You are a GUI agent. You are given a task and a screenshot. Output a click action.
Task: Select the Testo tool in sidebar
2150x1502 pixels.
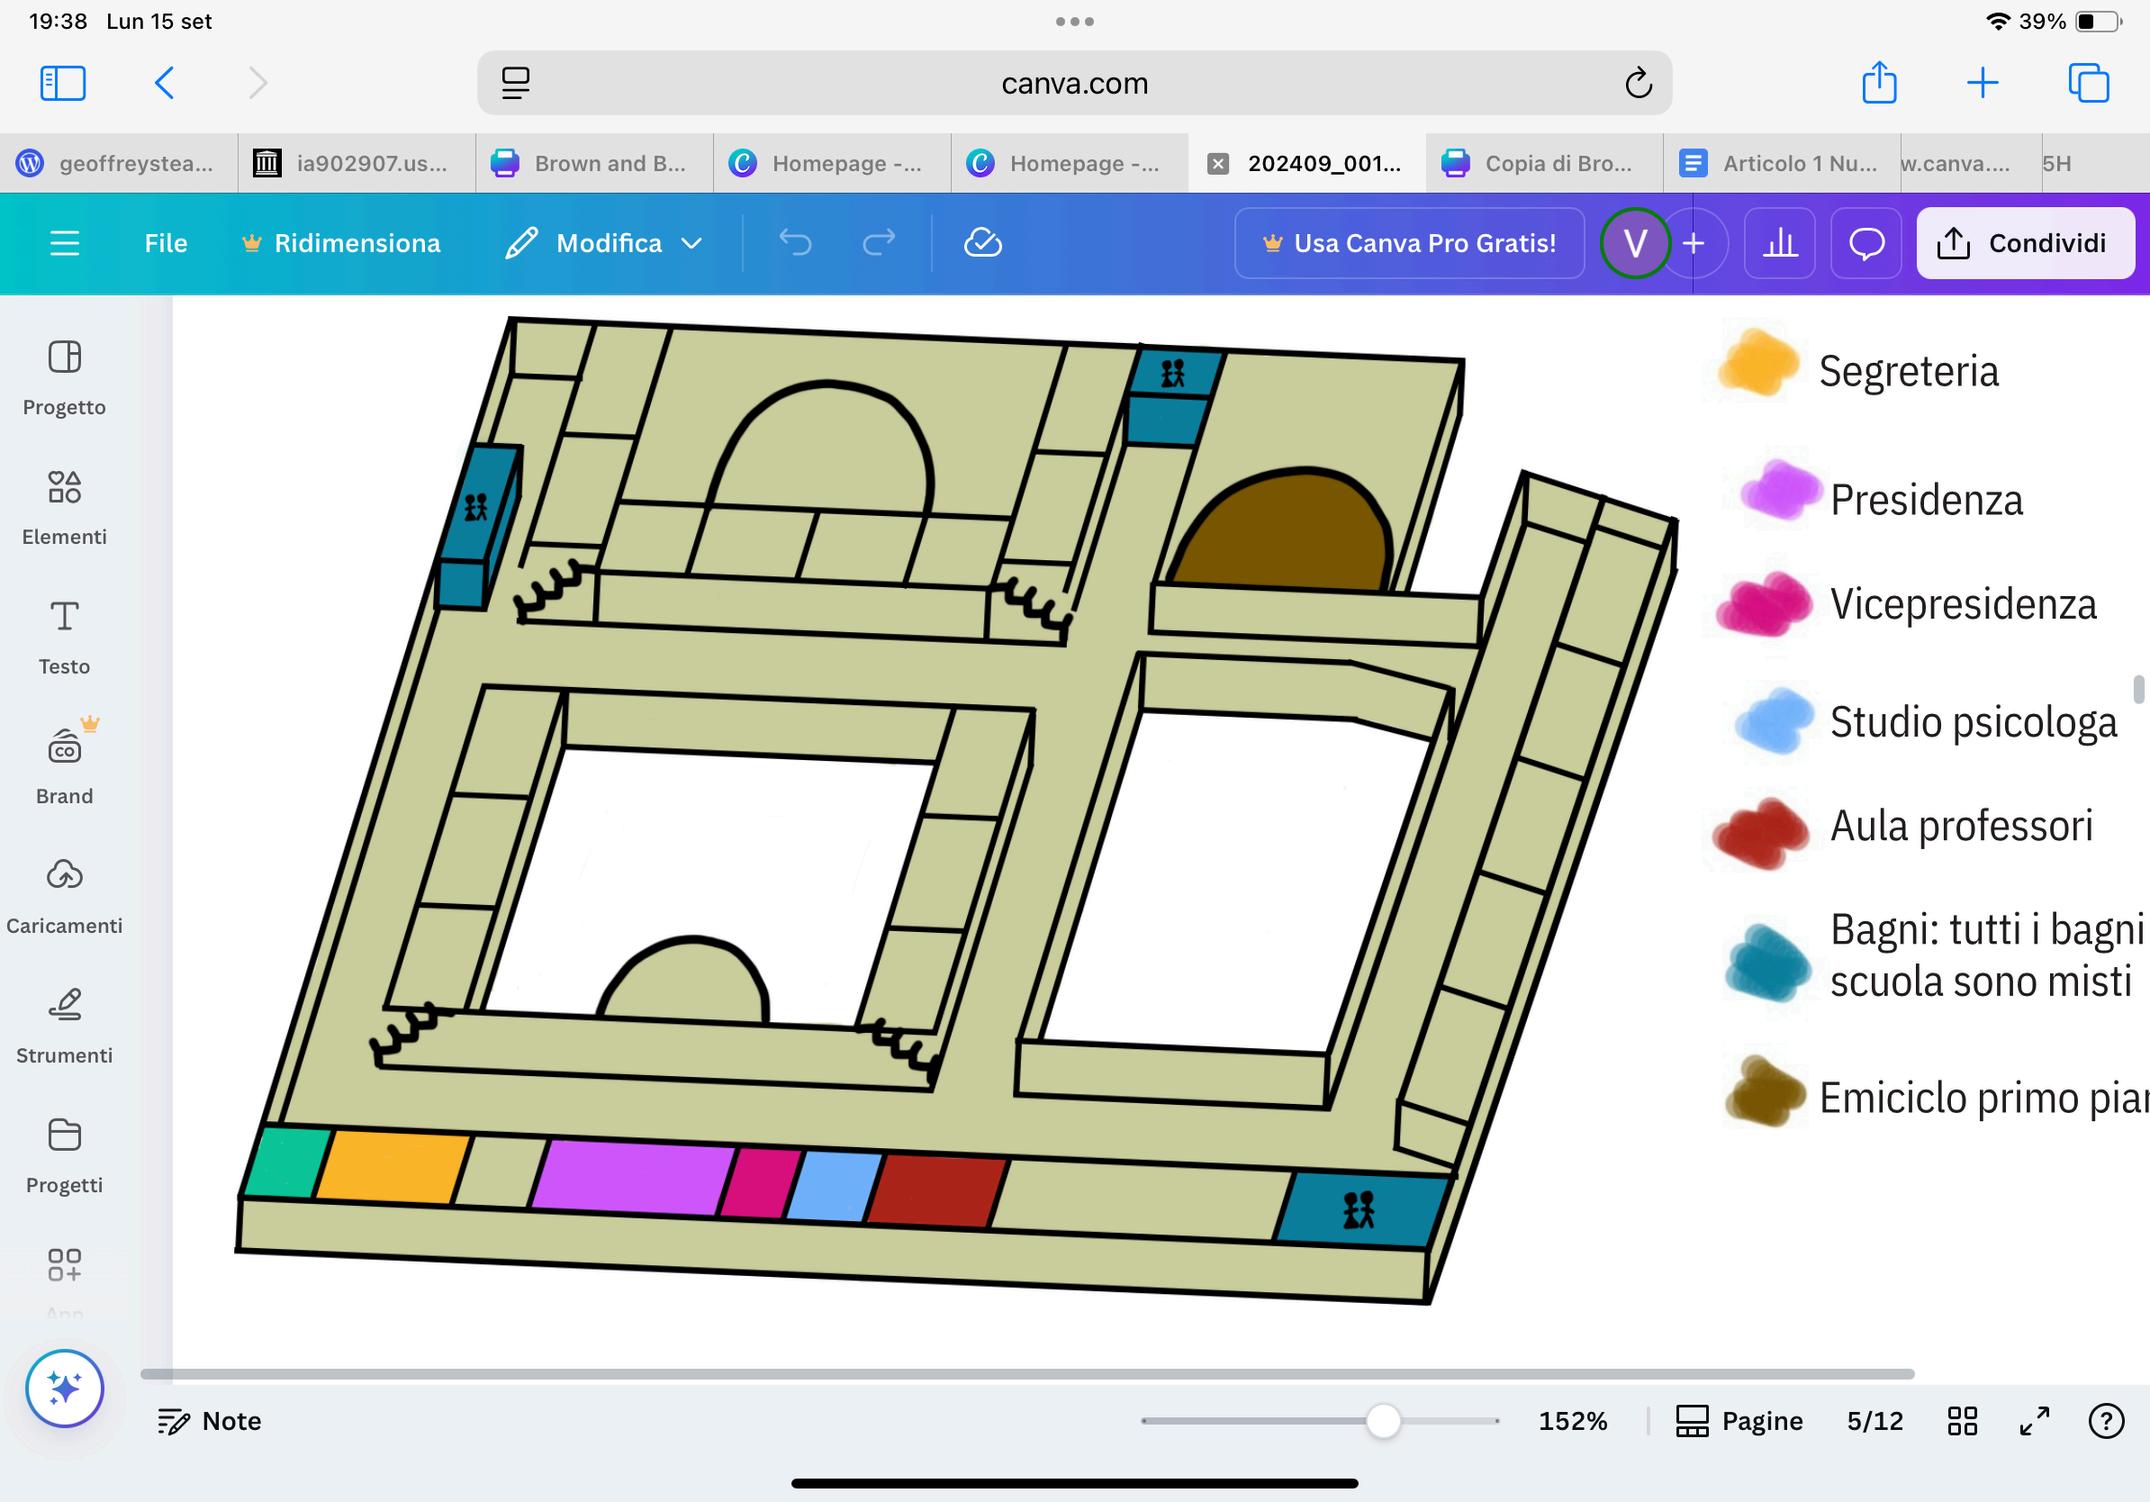[64, 636]
